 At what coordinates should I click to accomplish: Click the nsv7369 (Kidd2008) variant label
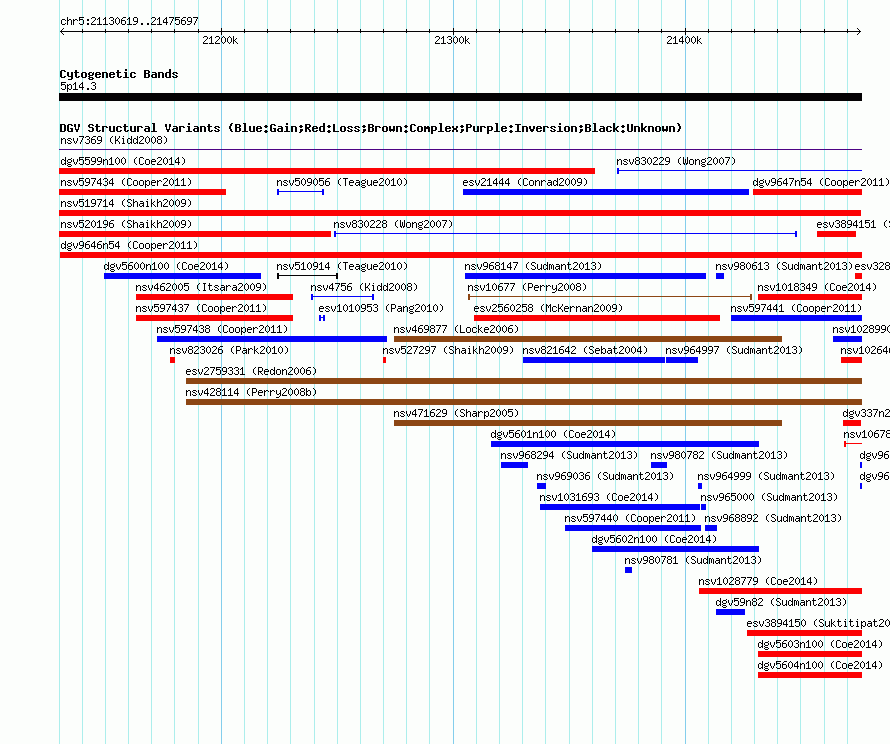114,140
